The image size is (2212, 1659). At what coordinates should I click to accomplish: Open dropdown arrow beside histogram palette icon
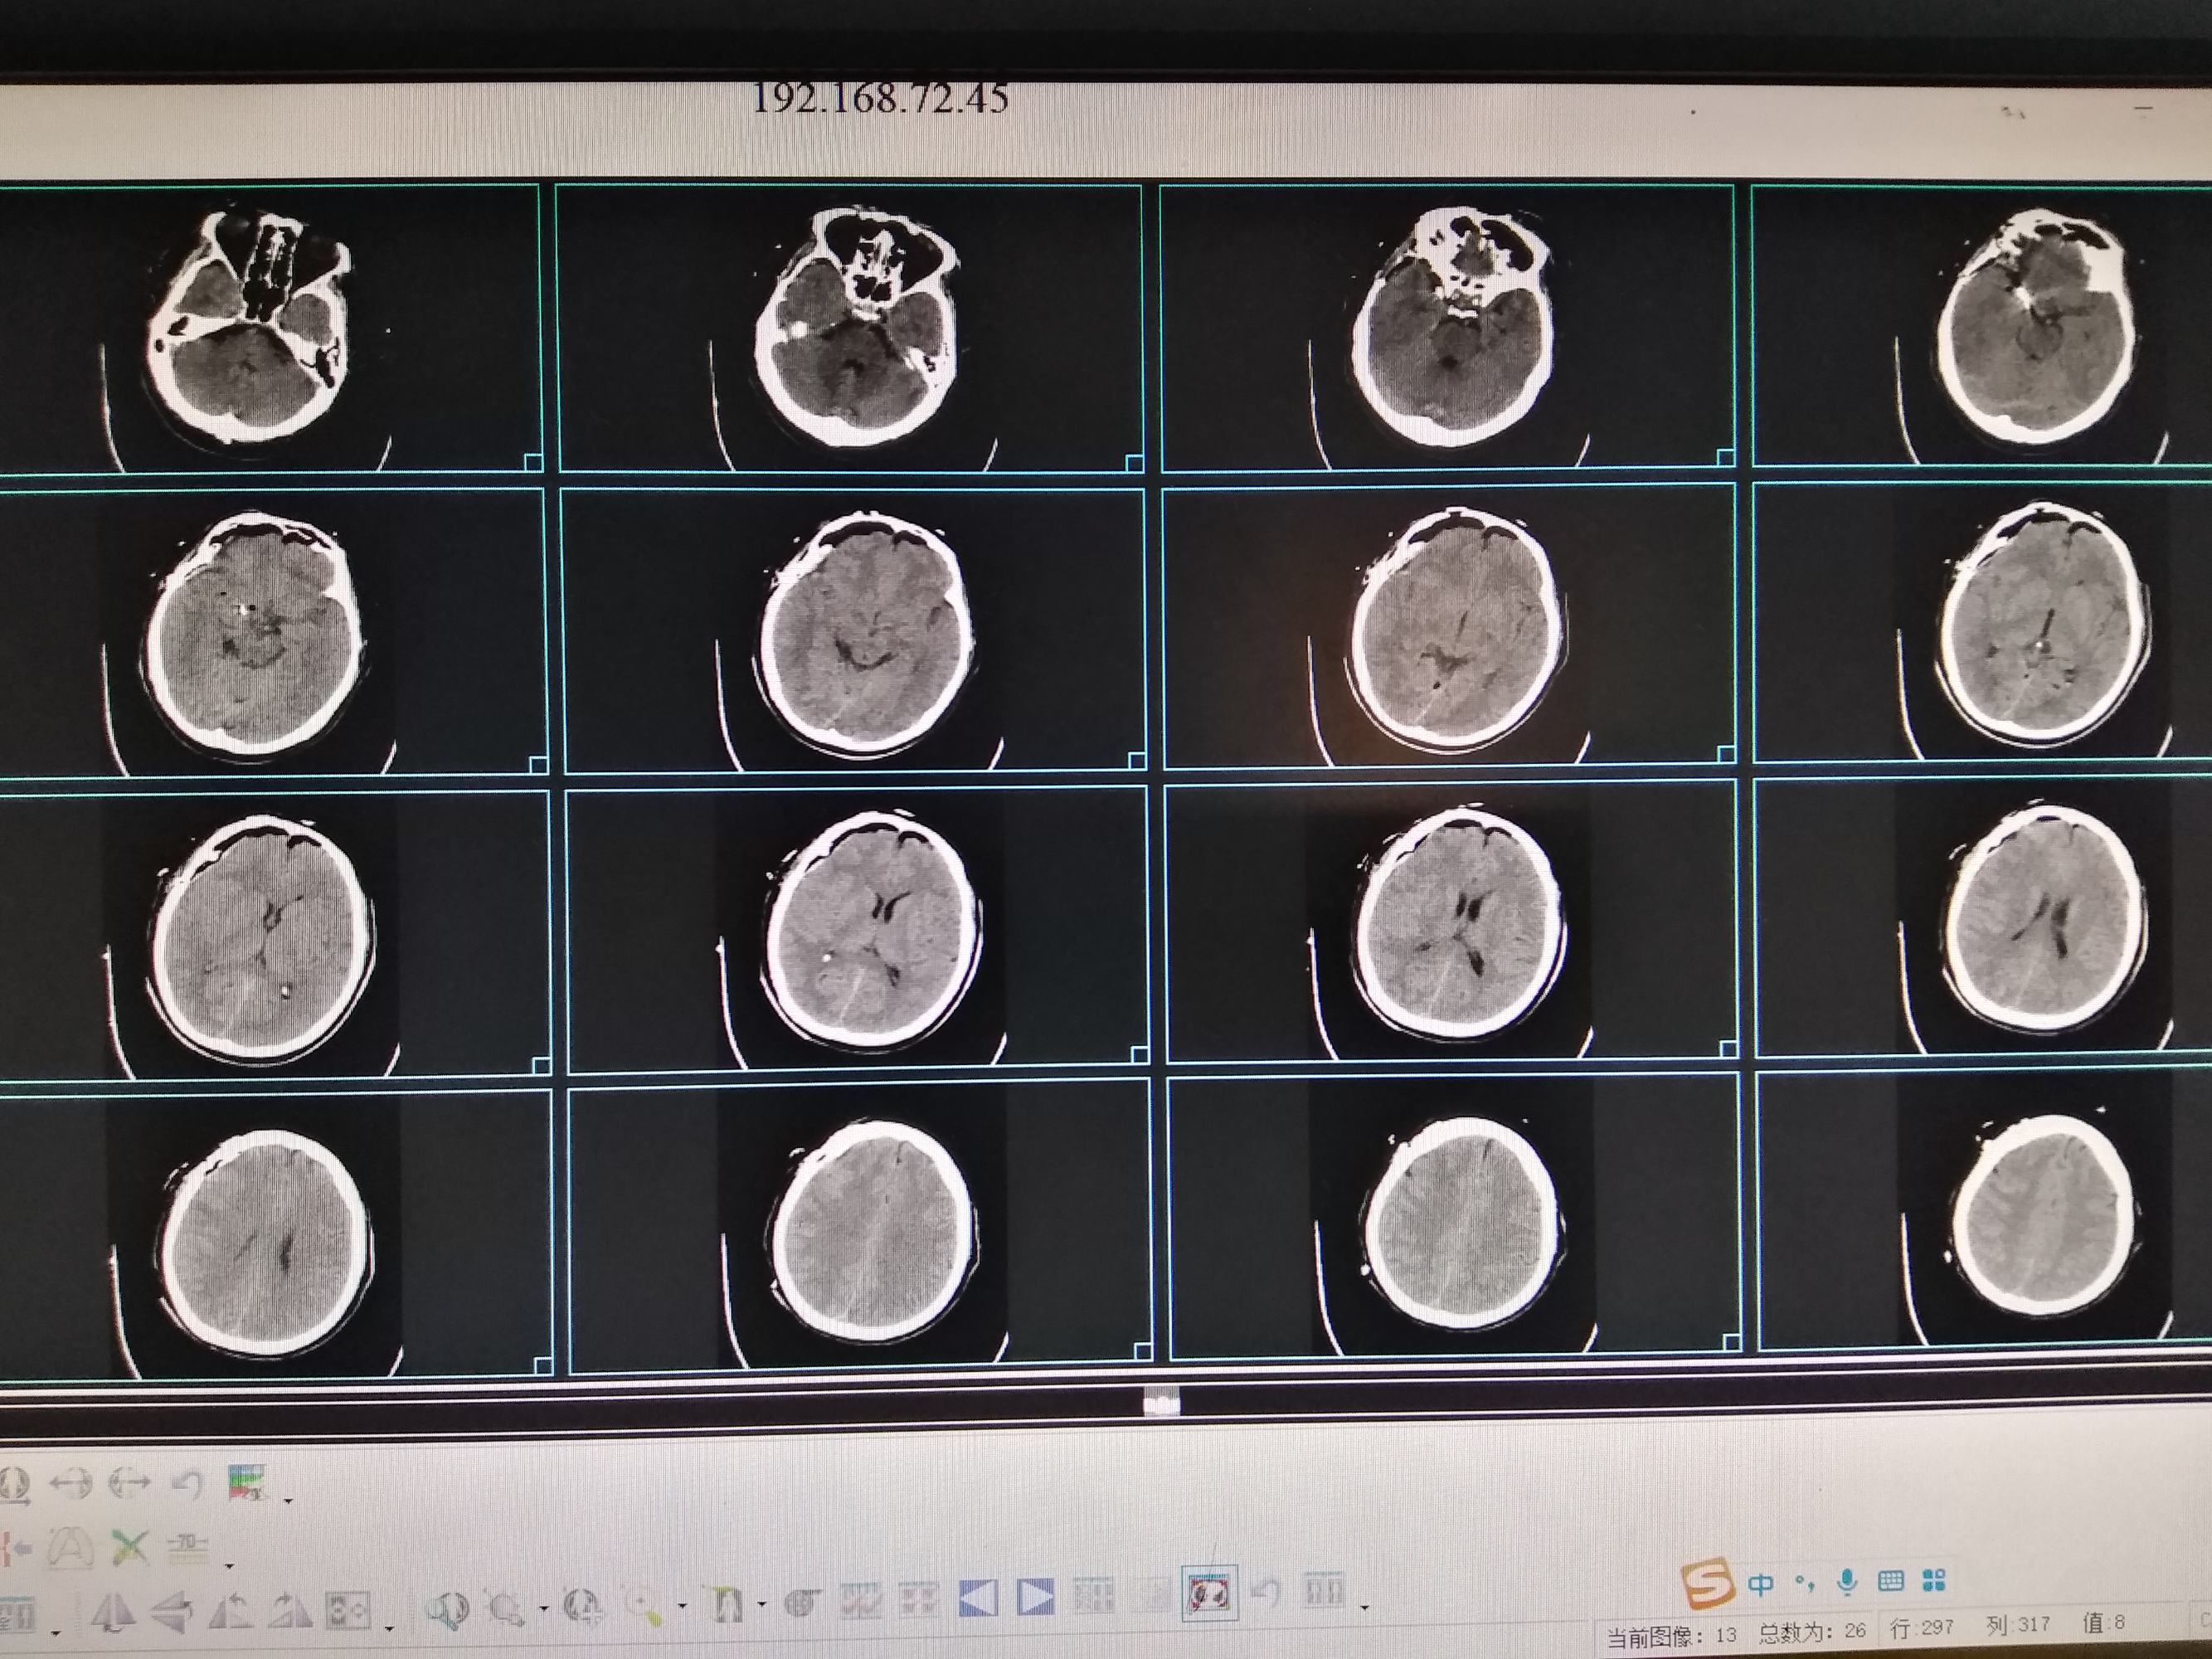coord(289,1502)
